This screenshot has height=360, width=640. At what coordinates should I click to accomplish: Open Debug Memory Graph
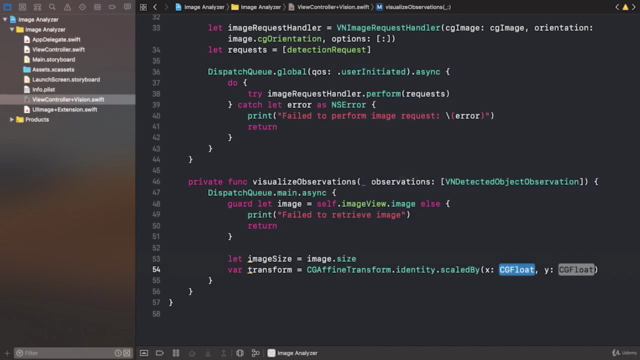(x=256, y=353)
